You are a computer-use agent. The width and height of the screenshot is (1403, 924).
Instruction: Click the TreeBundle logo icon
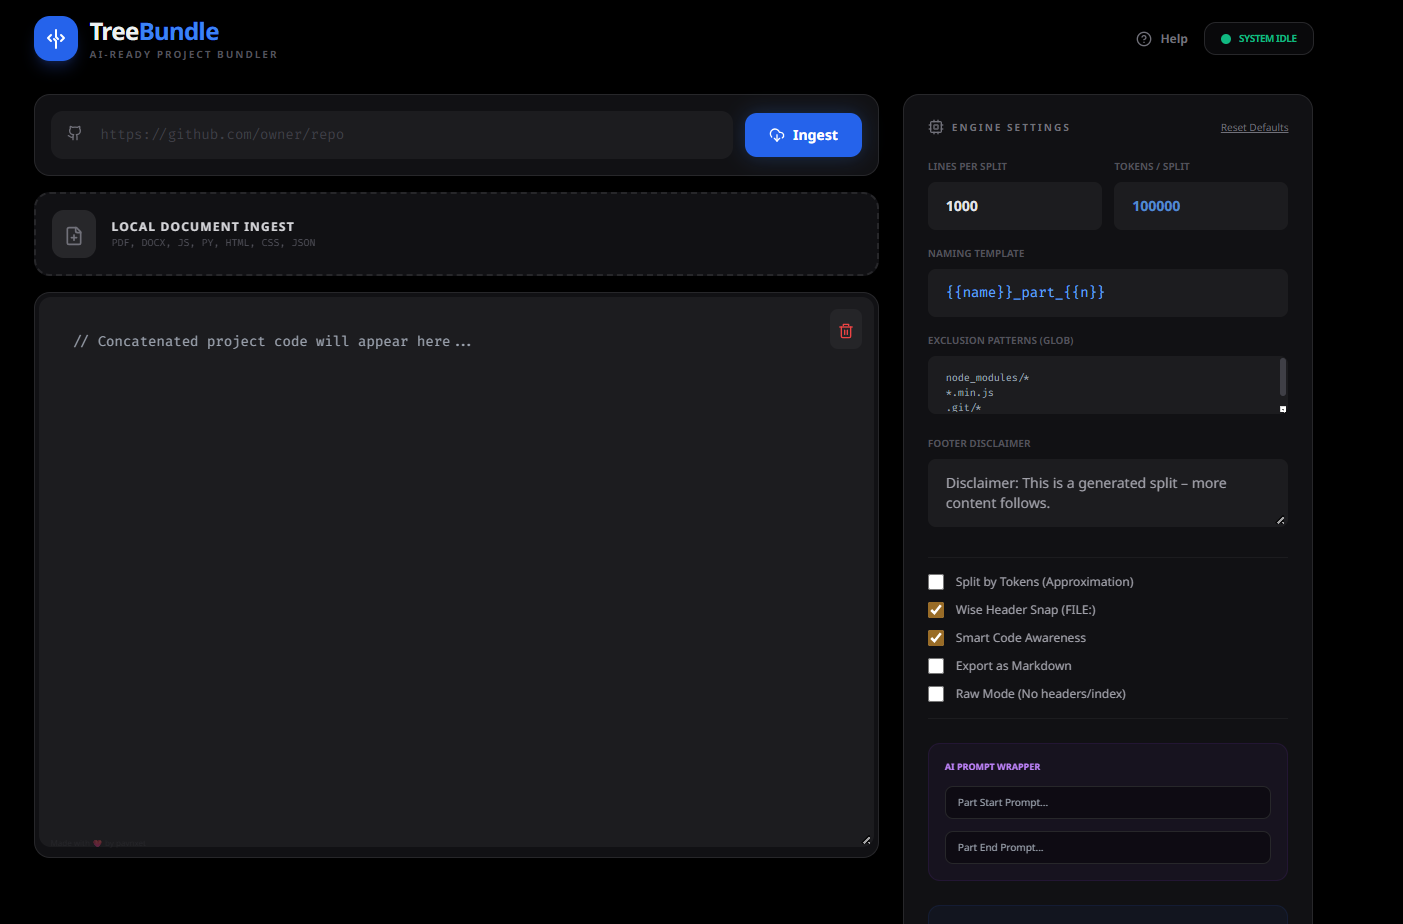point(56,38)
